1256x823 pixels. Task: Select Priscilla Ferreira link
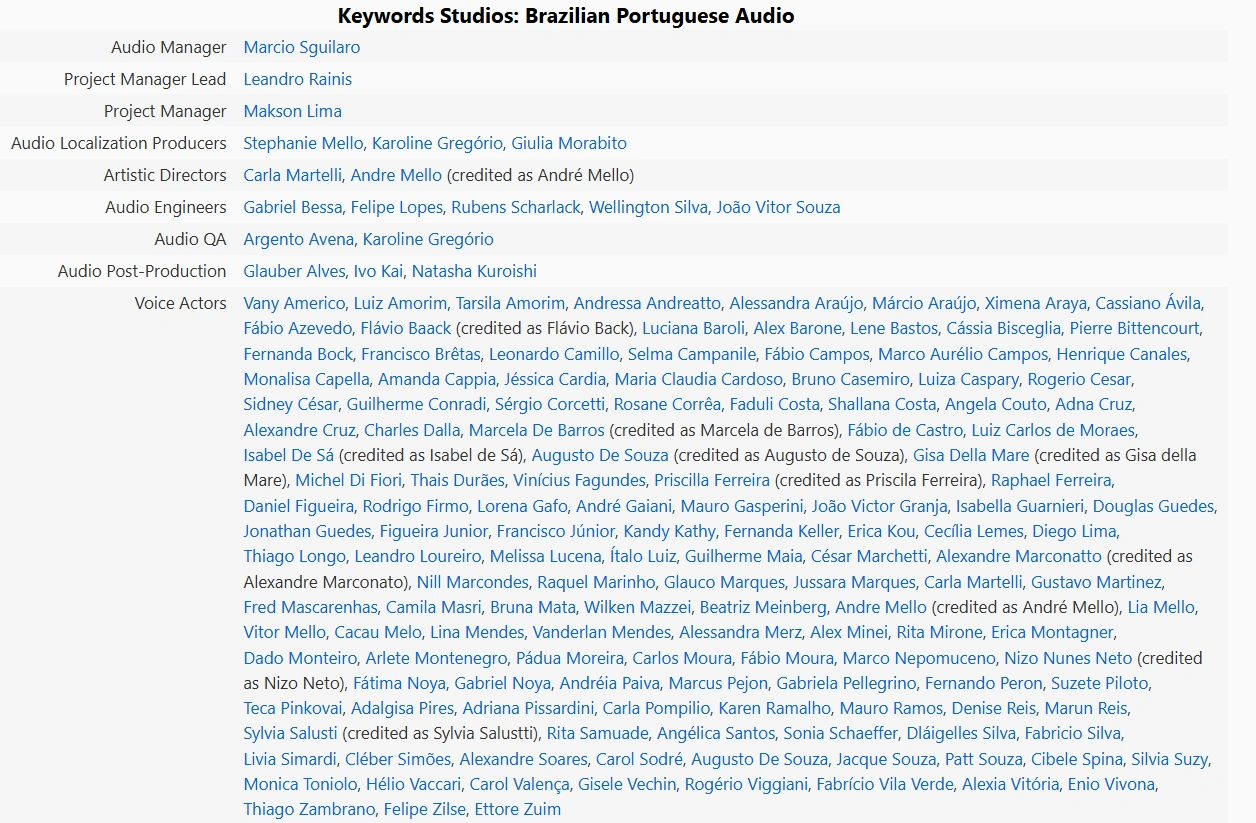point(712,480)
